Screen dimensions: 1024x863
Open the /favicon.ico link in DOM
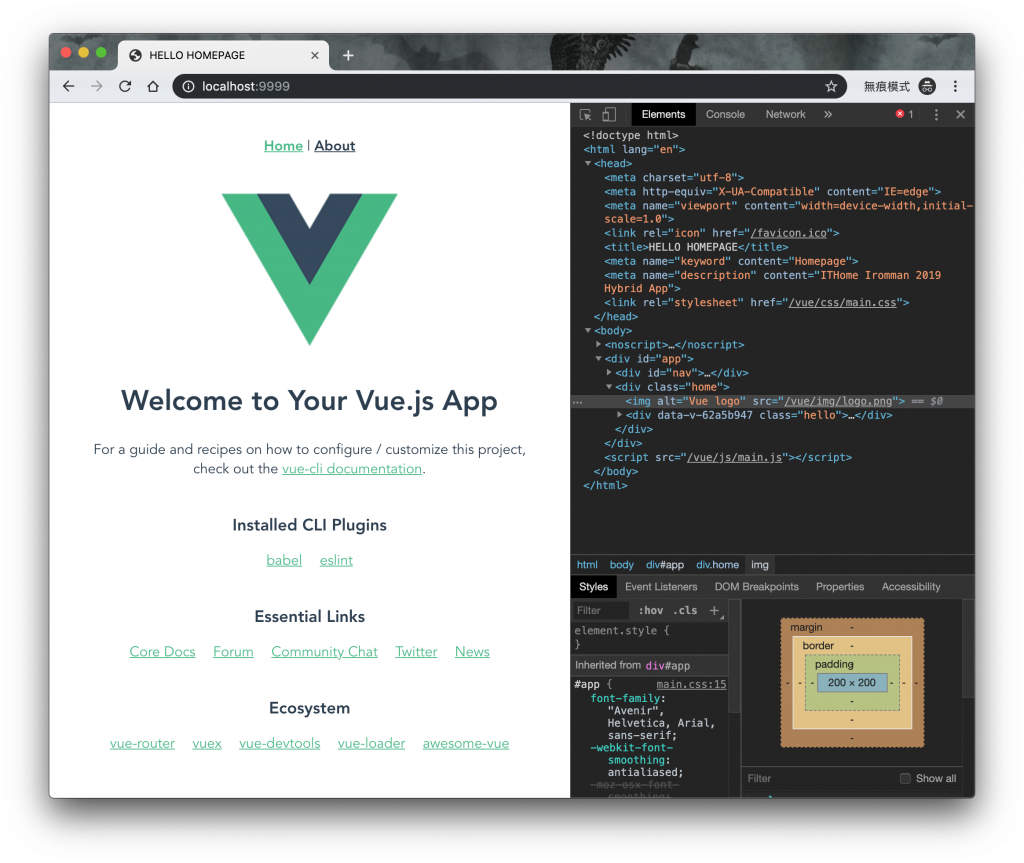coord(788,233)
